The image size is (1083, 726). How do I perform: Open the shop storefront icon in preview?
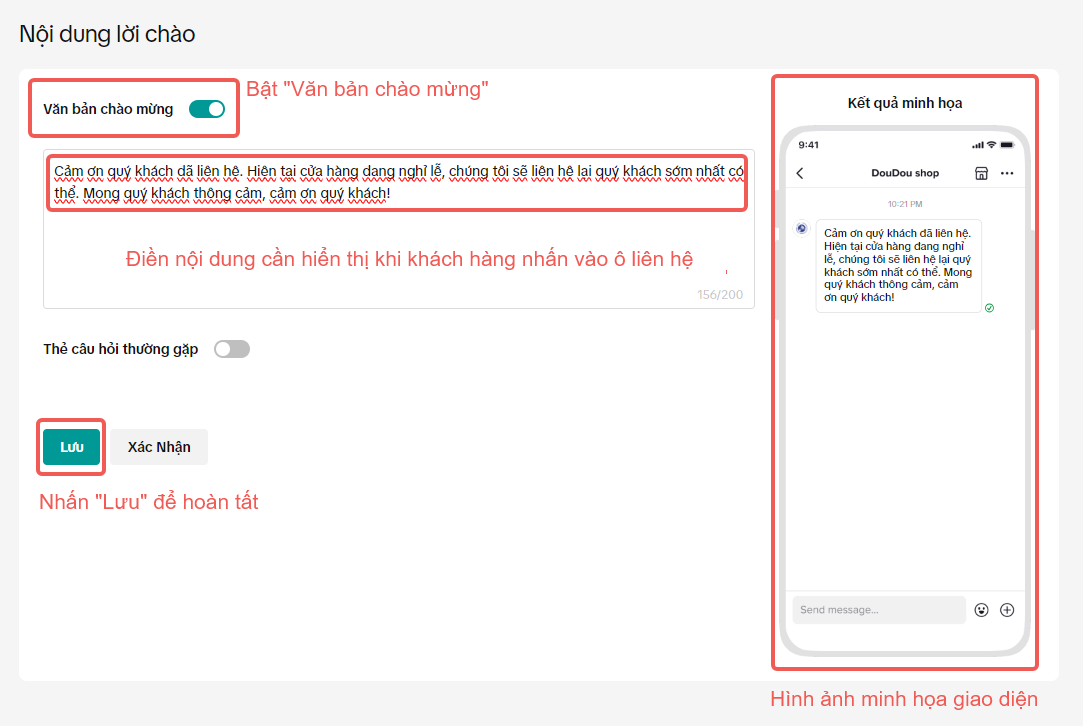pyautogui.click(x=981, y=173)
